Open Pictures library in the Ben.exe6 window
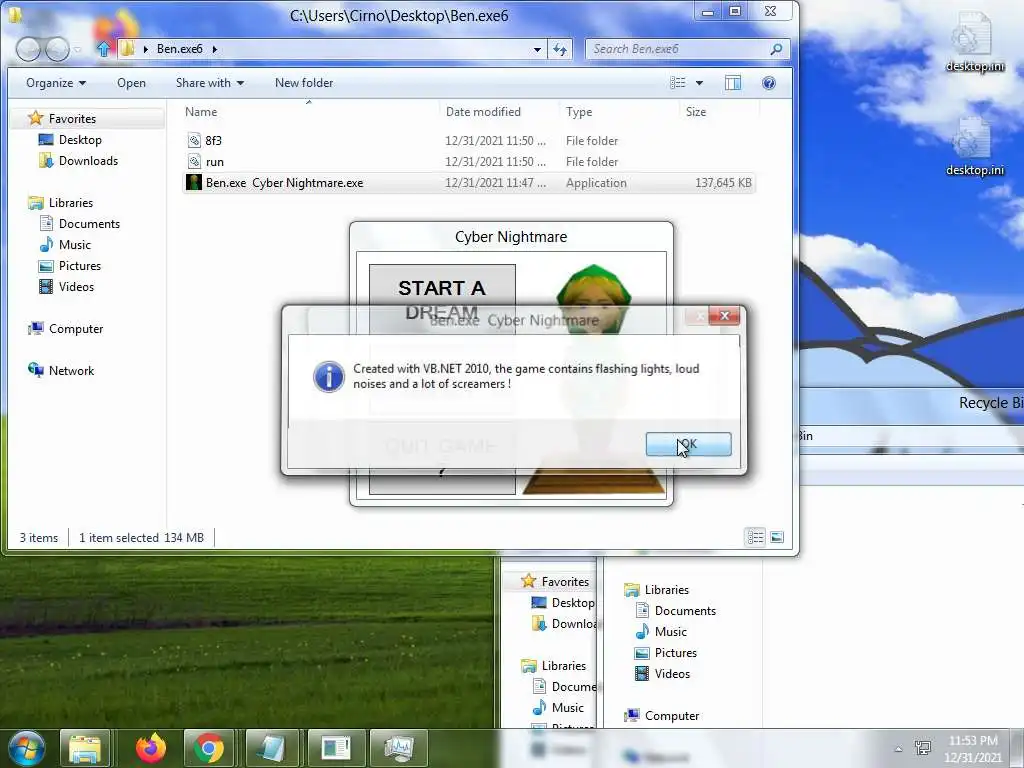The height and width of the screenshot is (768, 1024). [80, 266]
